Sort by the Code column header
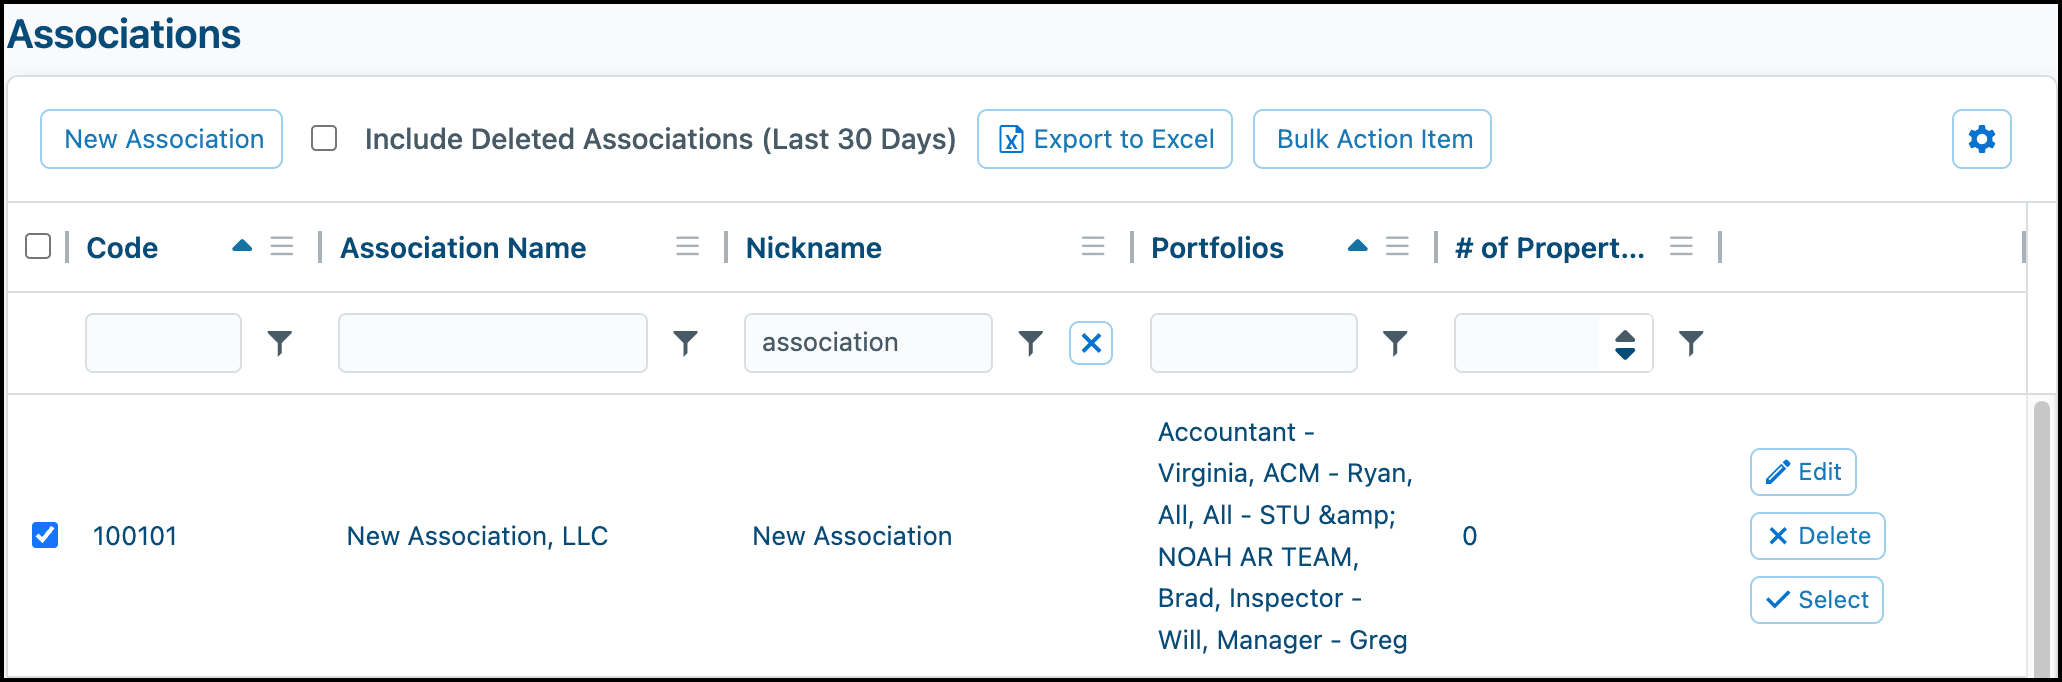 pyautogui.click(x=122, y=248)
